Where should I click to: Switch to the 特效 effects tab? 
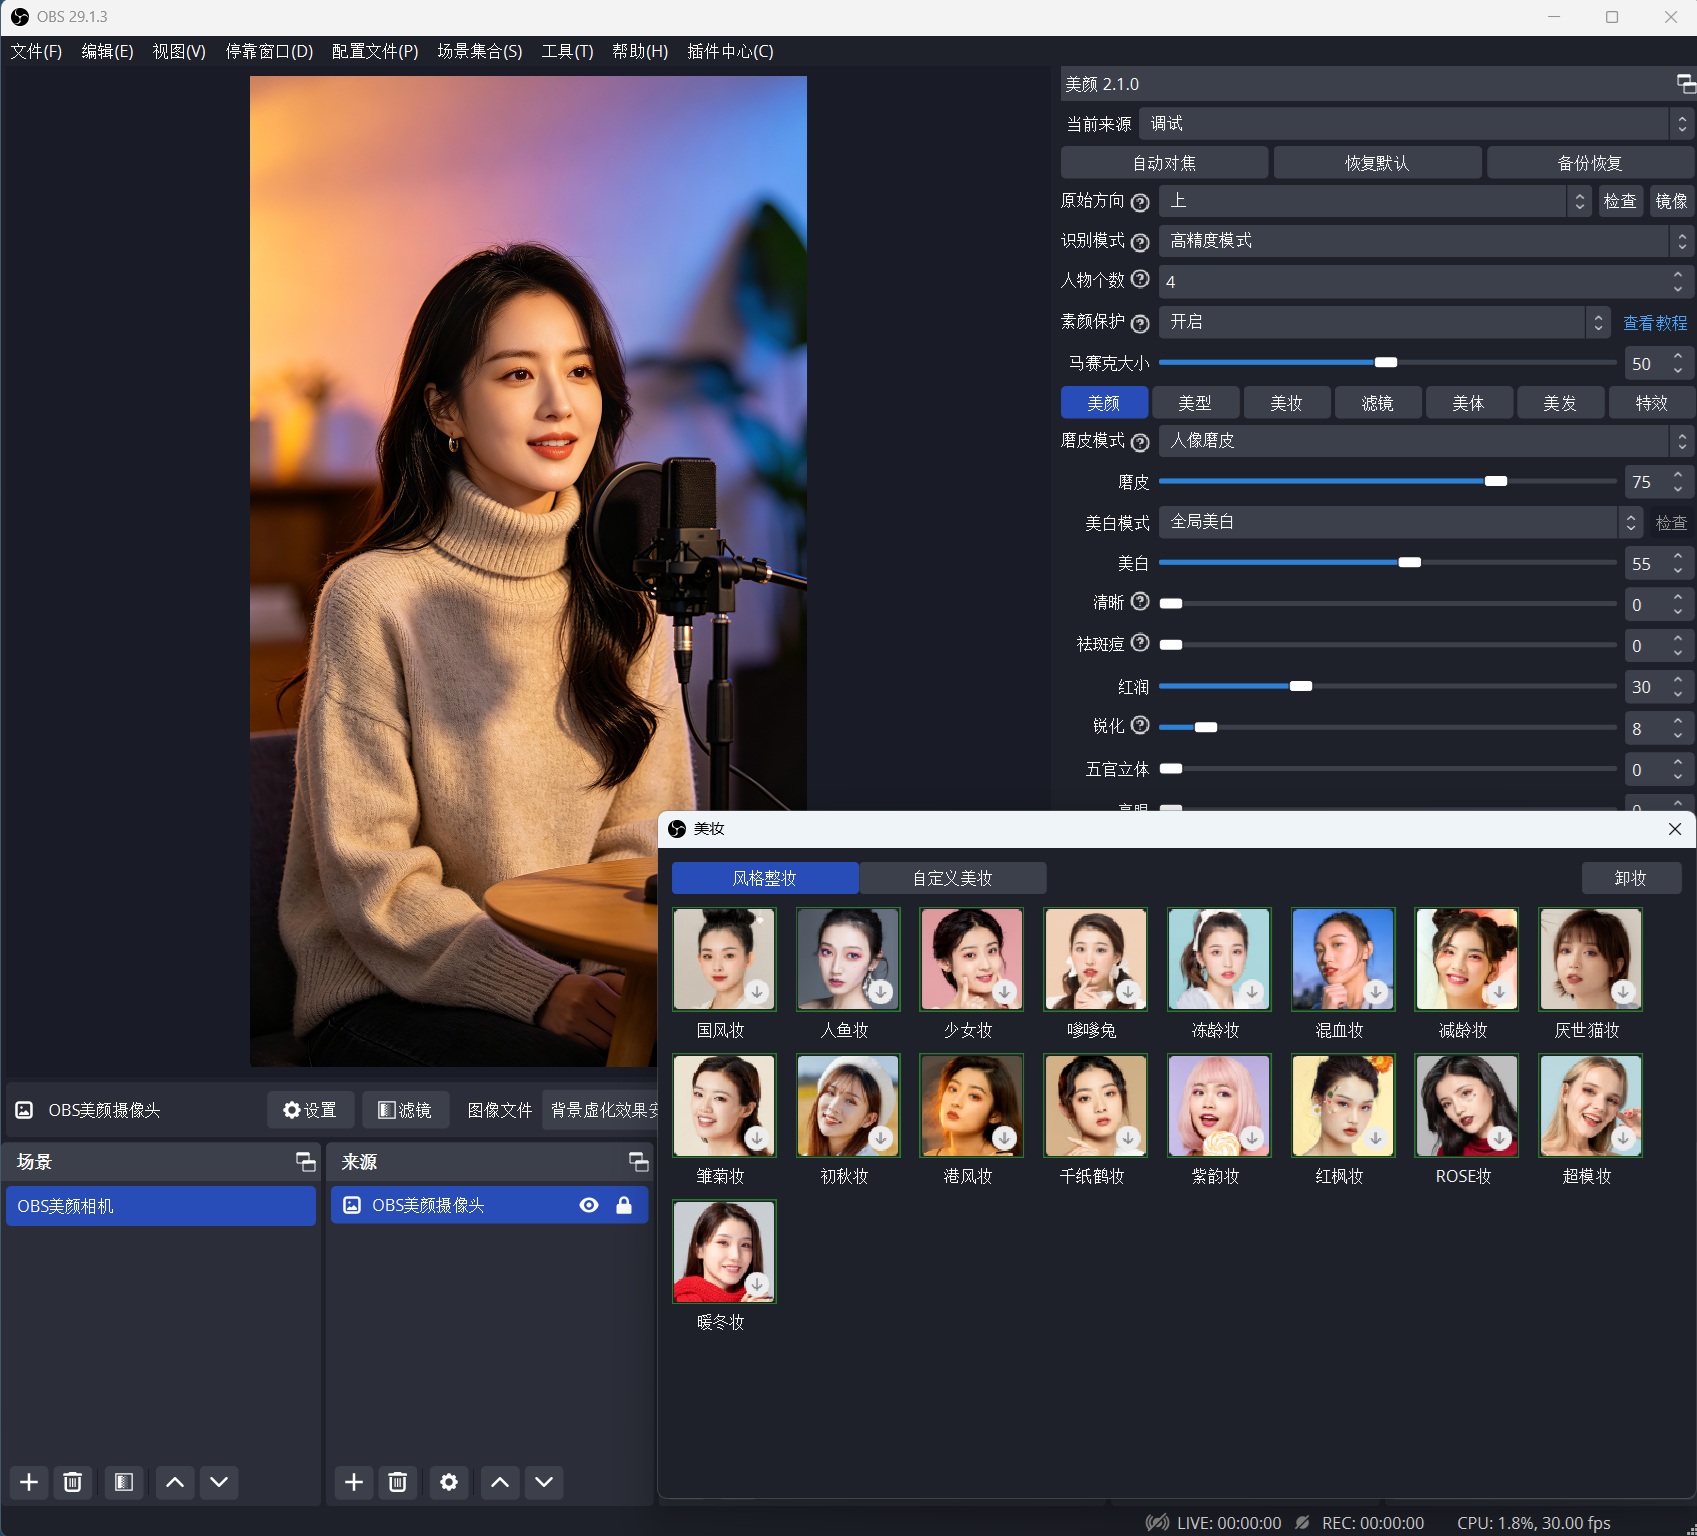1650,402
